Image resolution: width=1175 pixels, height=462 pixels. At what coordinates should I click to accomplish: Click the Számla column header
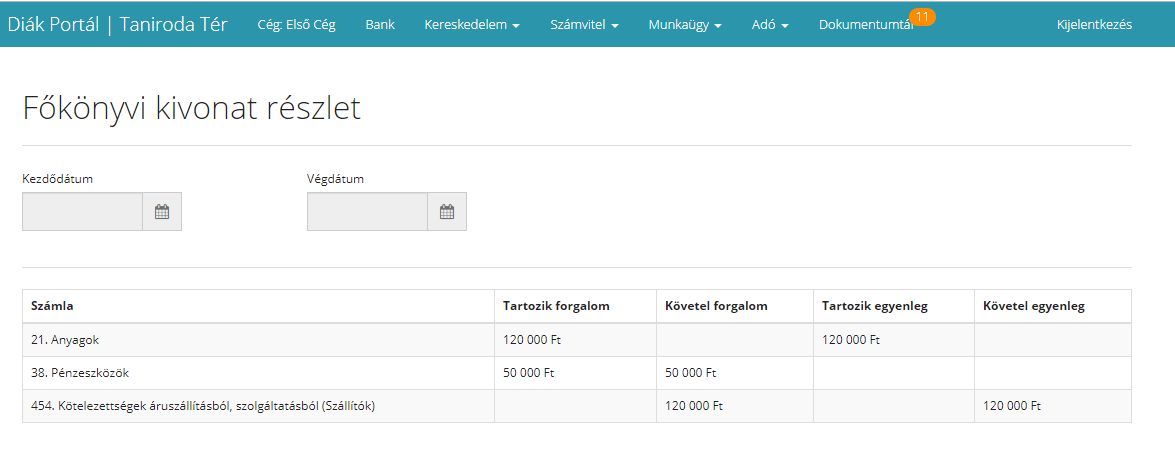52,306
